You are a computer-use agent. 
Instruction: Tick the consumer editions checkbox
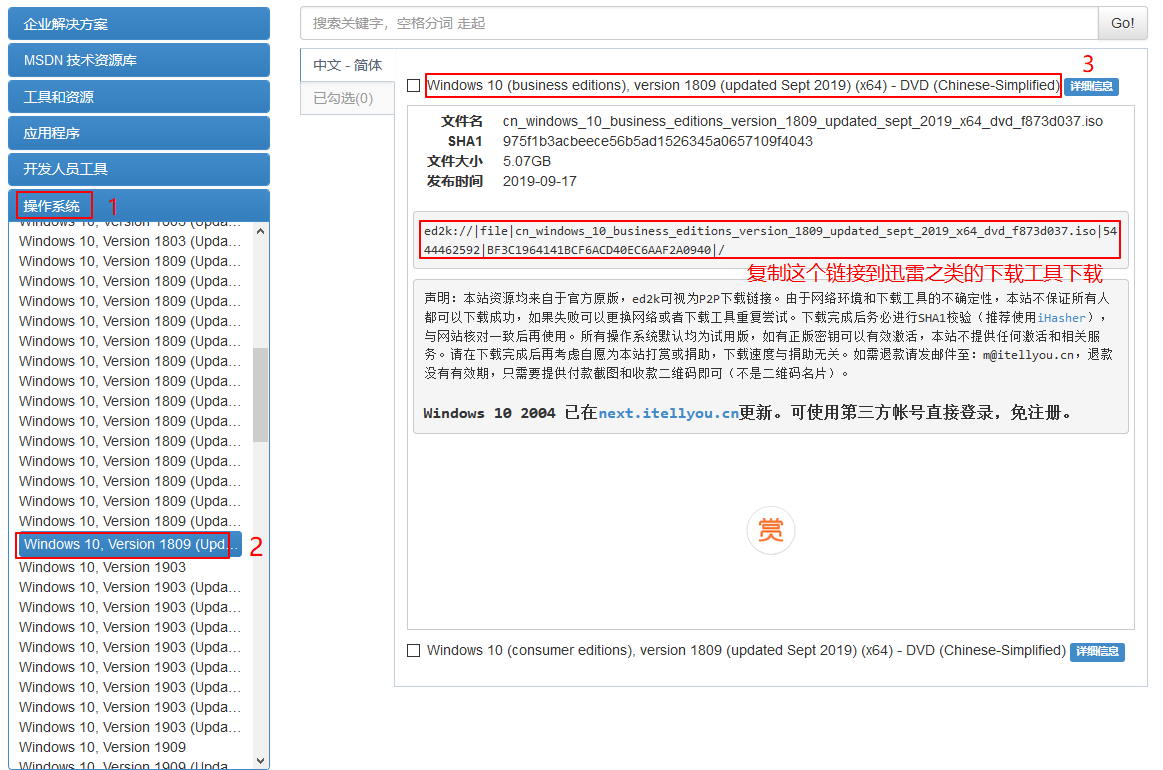pos(414,651)
